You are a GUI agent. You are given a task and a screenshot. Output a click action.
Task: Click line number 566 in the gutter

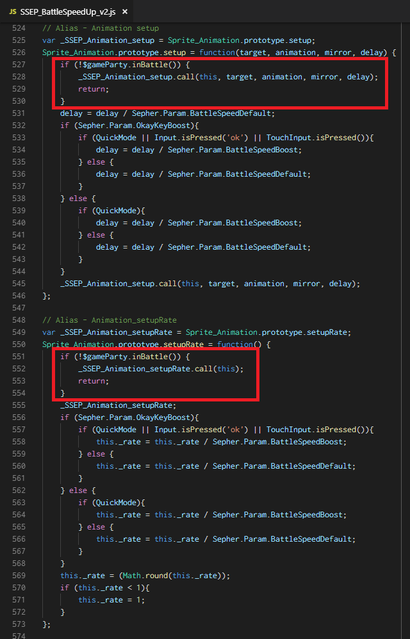(x=19, y=539)
